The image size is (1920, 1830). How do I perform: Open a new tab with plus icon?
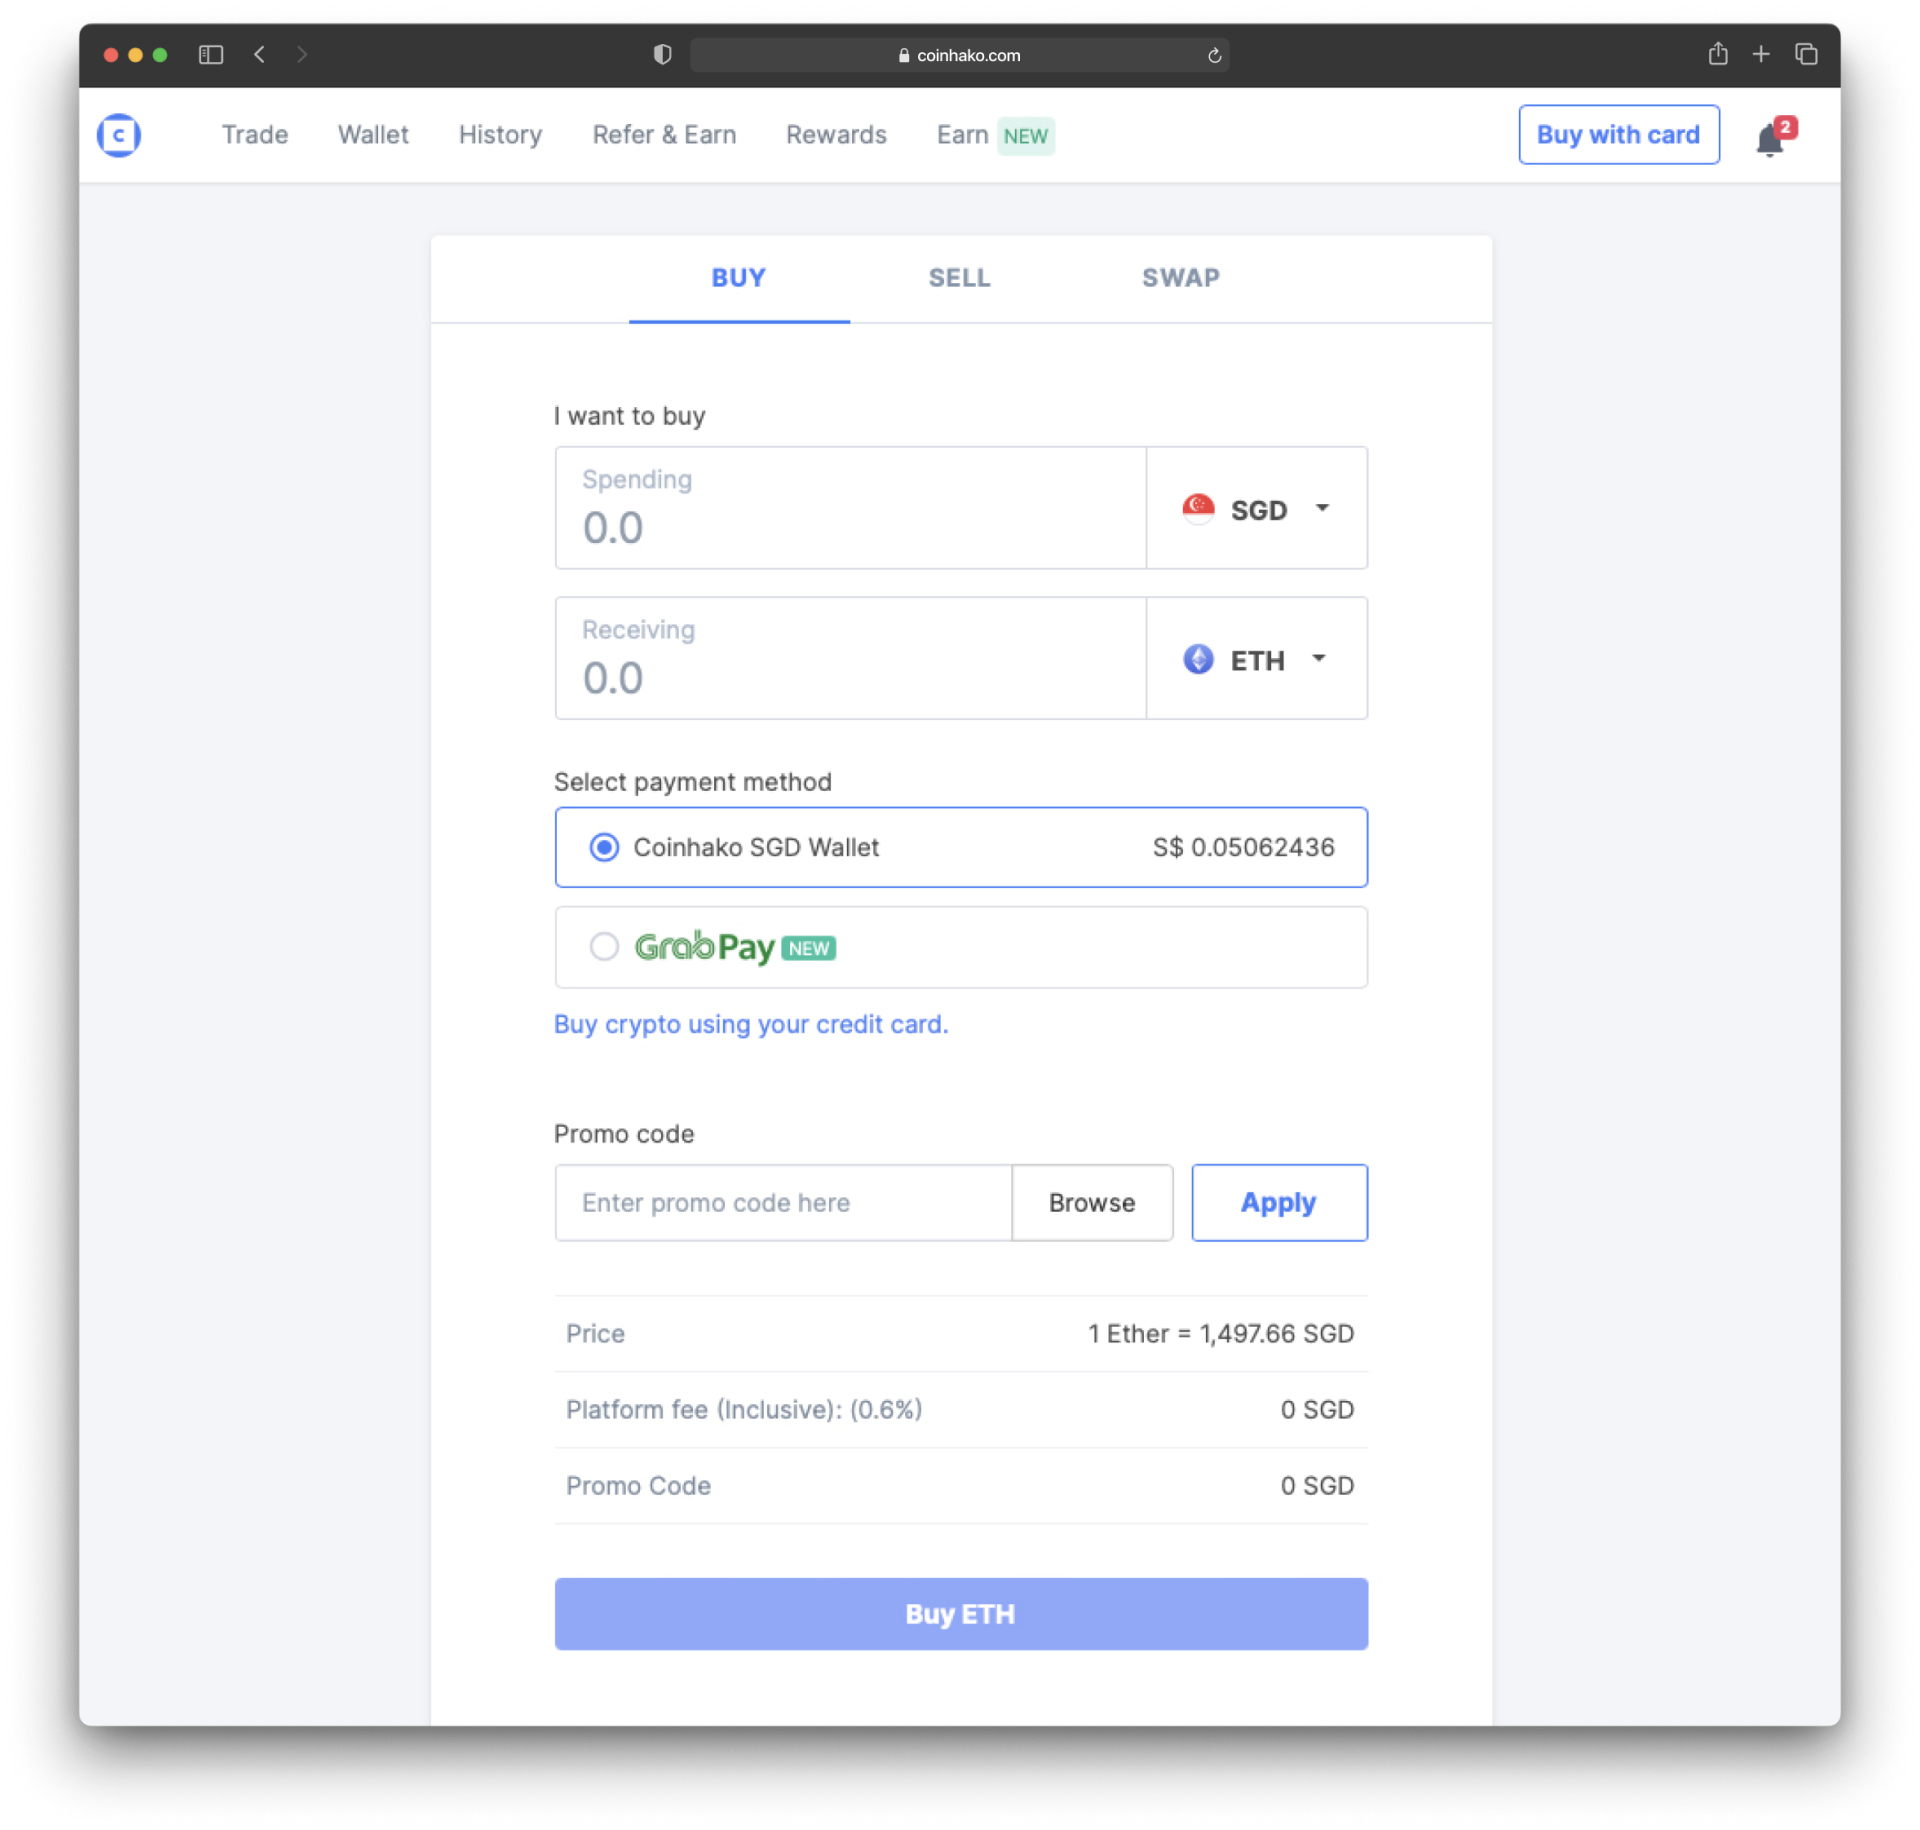coord(1761,54)
